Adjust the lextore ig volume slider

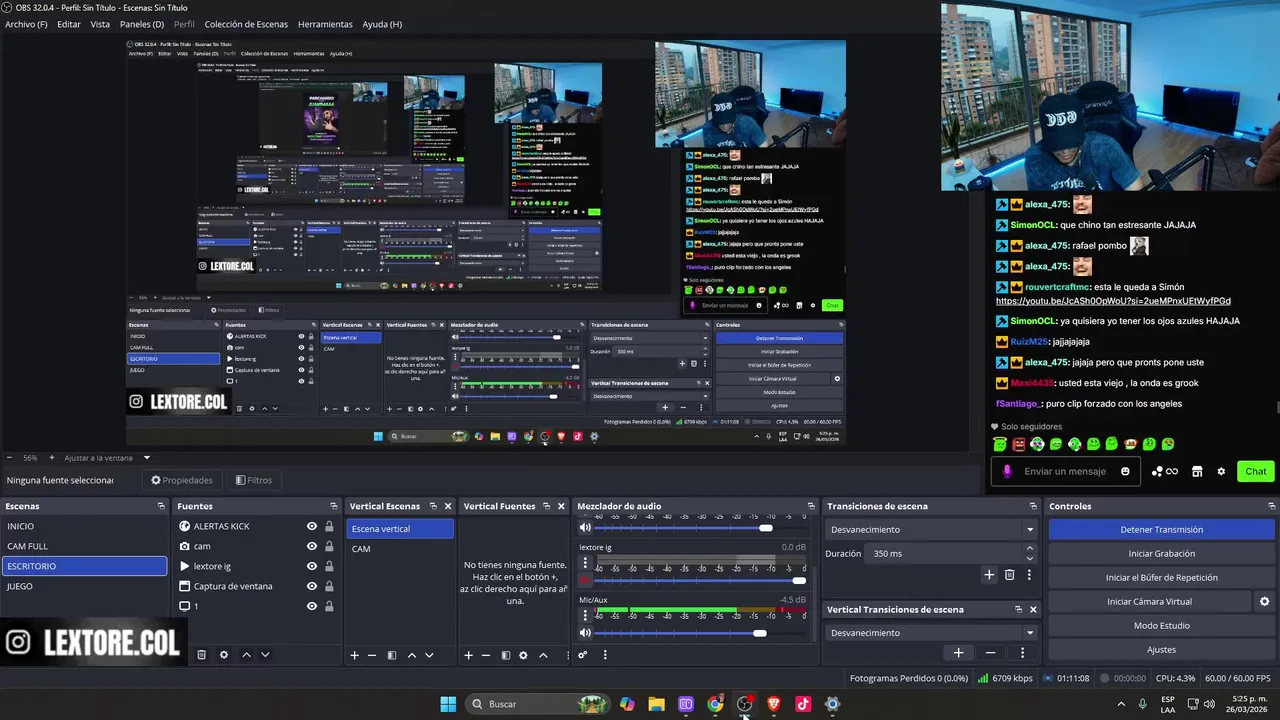pos(702,580)
